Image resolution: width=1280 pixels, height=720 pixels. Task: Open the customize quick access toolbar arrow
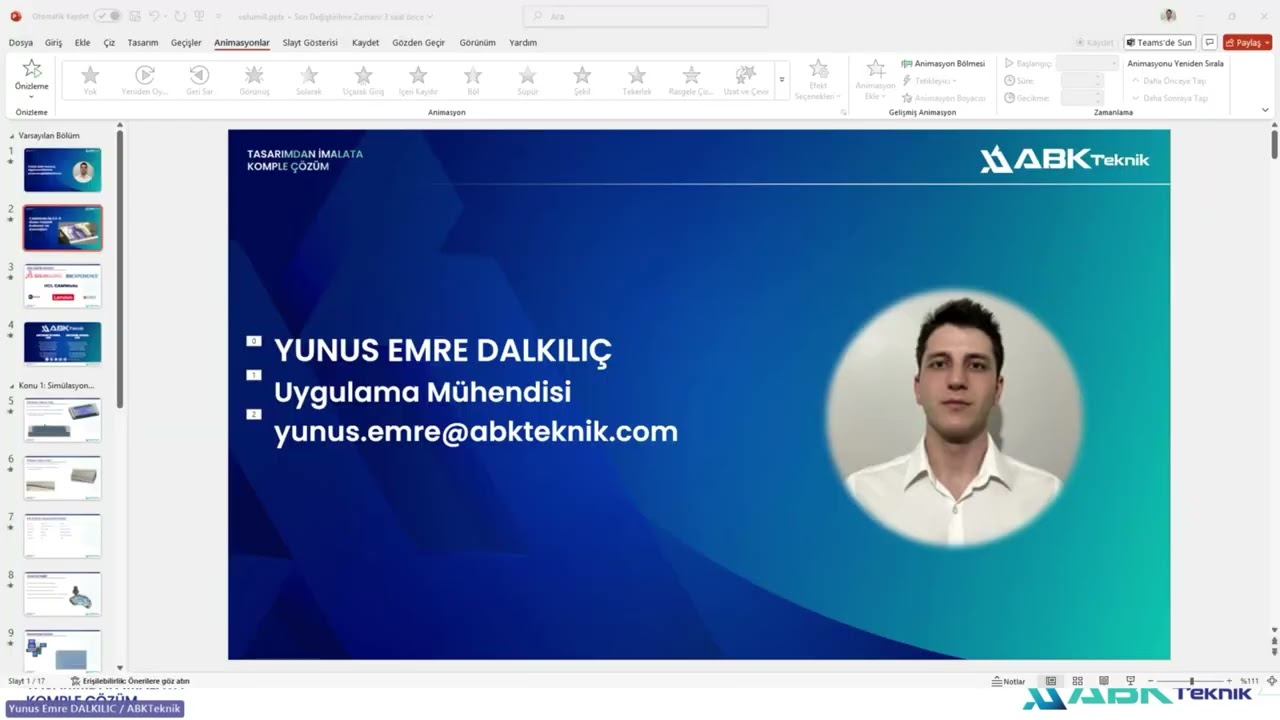pos(218,16)
